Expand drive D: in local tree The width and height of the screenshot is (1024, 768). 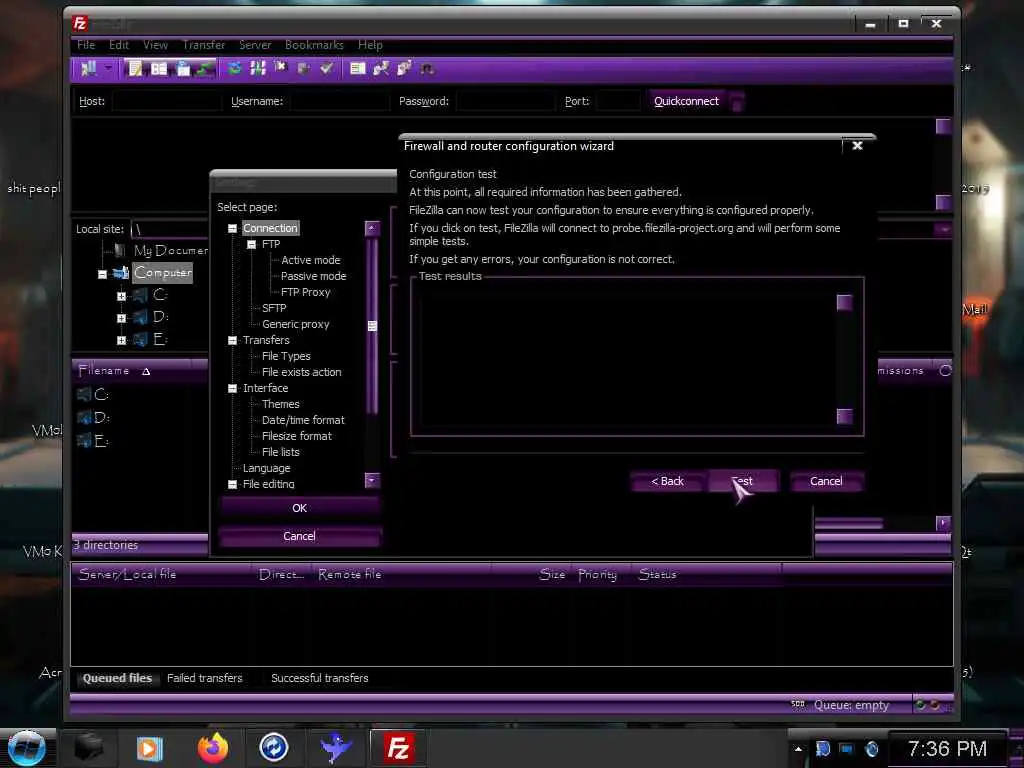(x=121, y=319)
